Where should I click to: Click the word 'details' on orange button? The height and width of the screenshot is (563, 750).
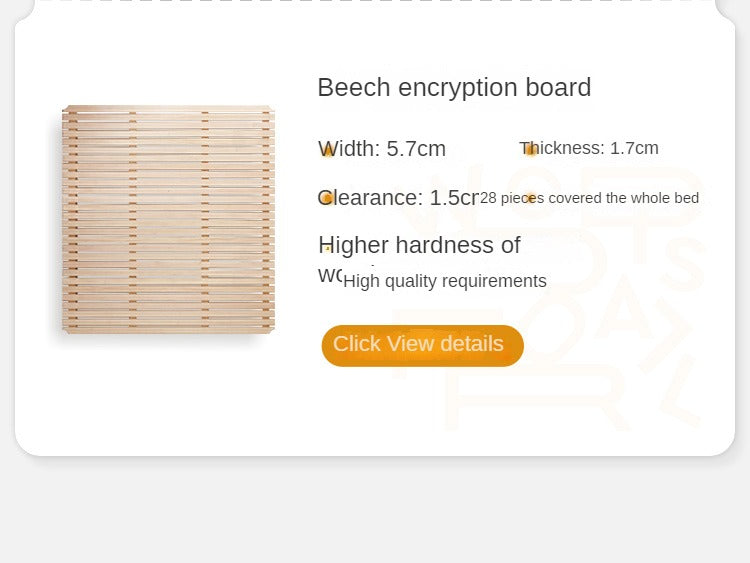pos(471,344)
